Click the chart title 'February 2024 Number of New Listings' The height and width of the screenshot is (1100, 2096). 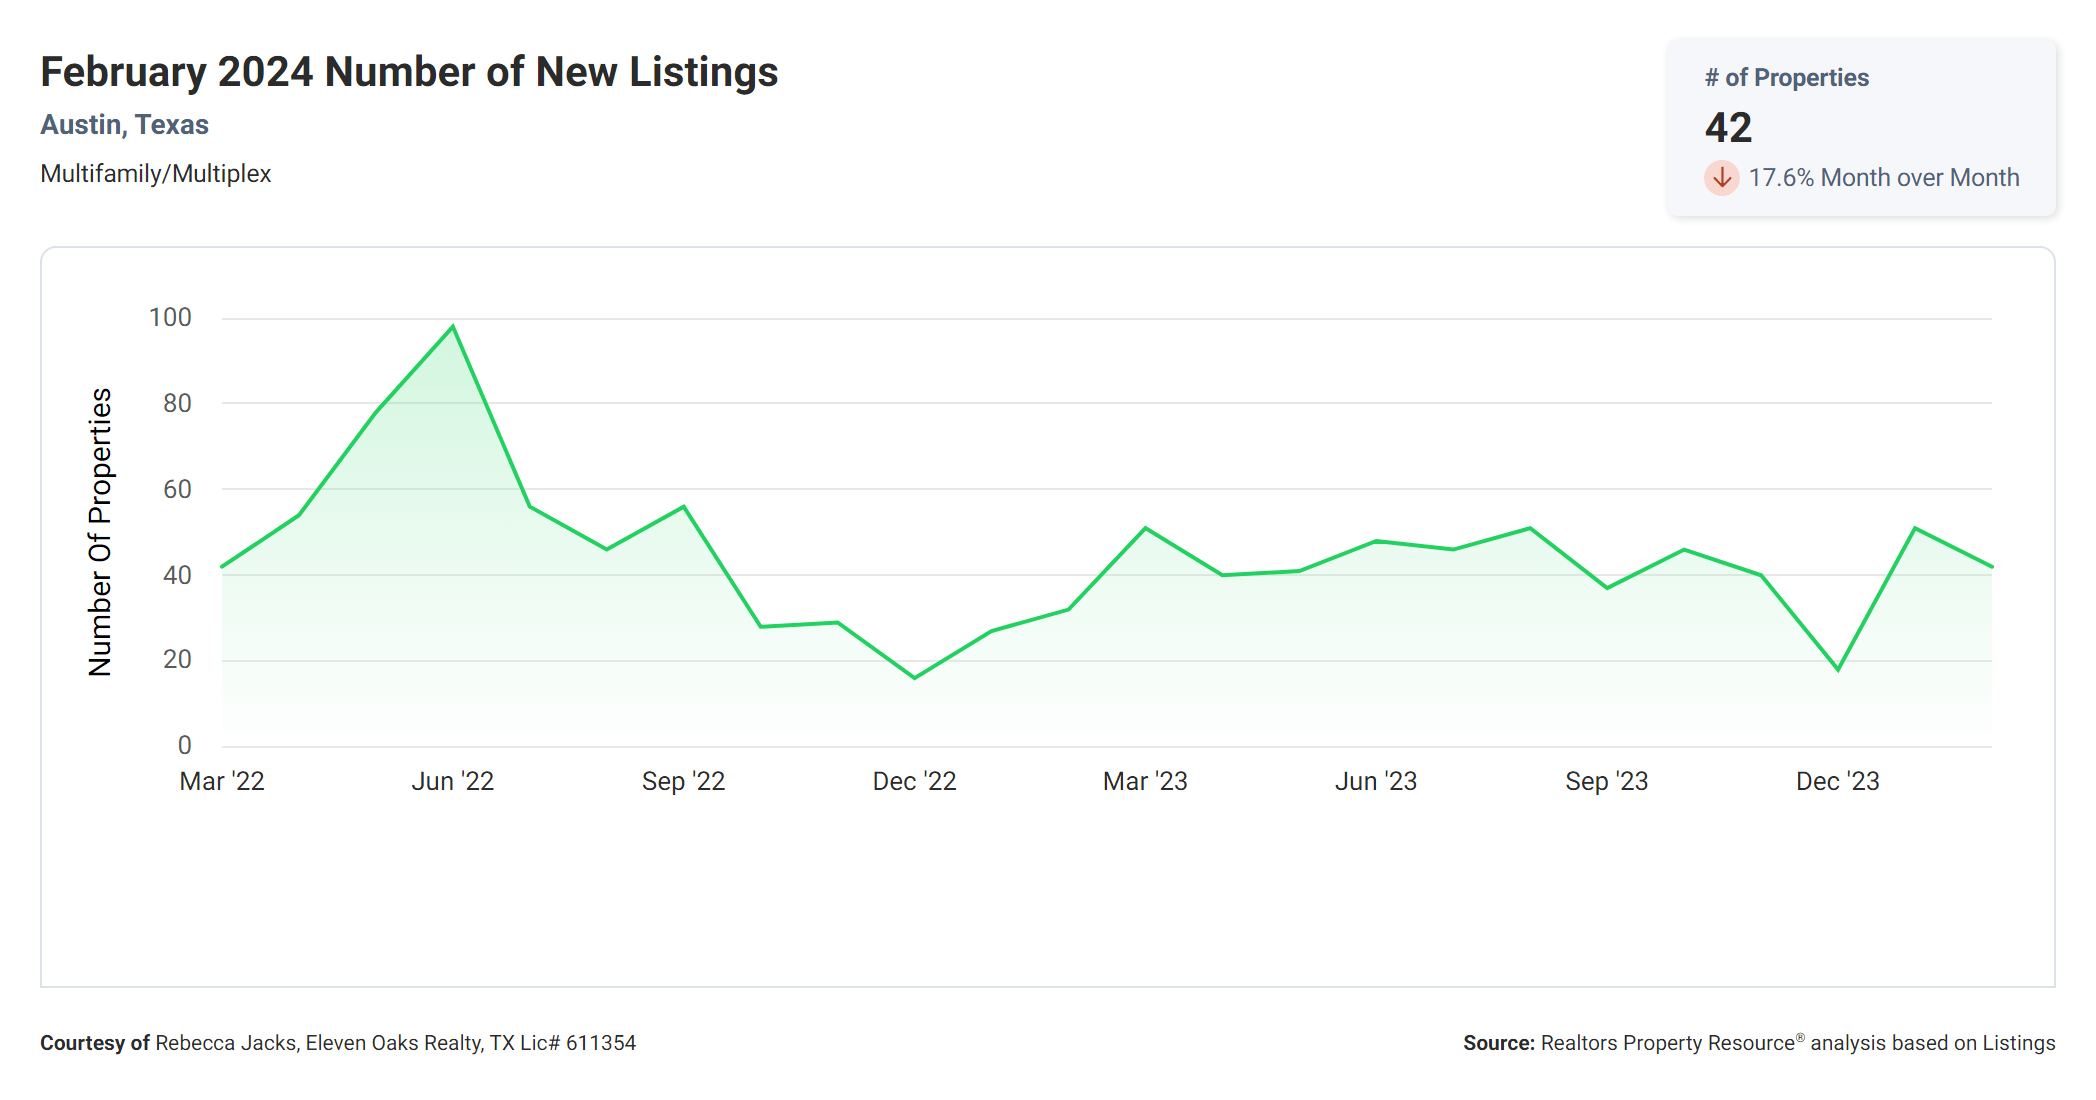pyautogui.click(x=409, y=72)
